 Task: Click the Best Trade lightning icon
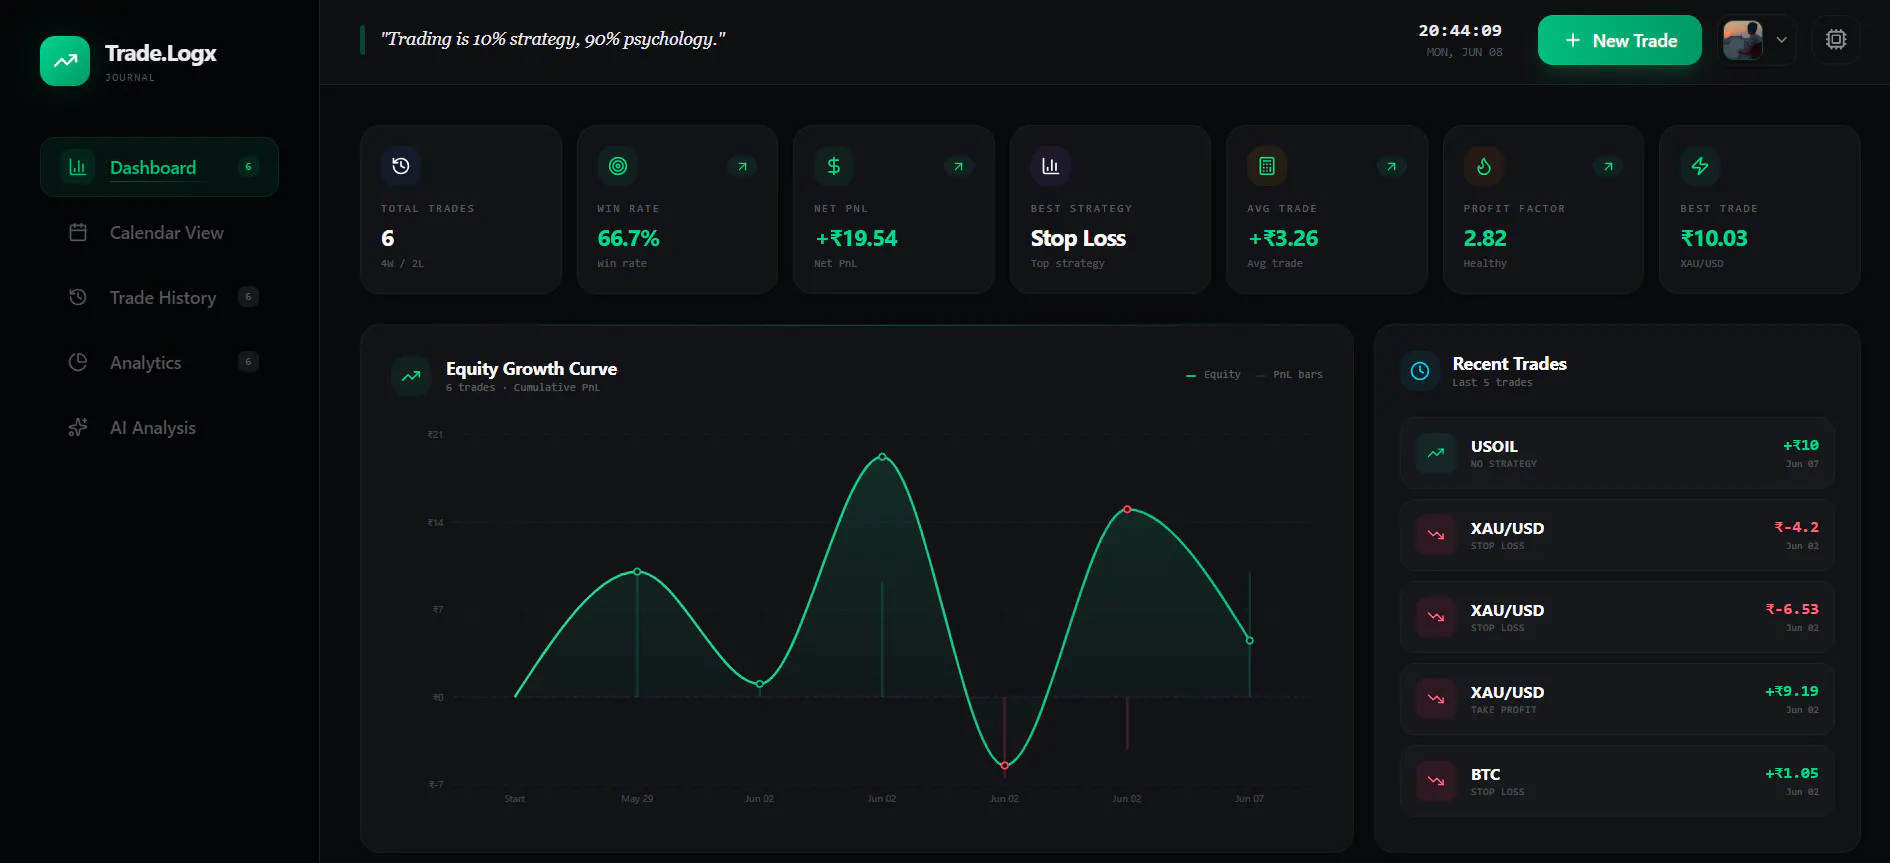[x=1700, y=166]
